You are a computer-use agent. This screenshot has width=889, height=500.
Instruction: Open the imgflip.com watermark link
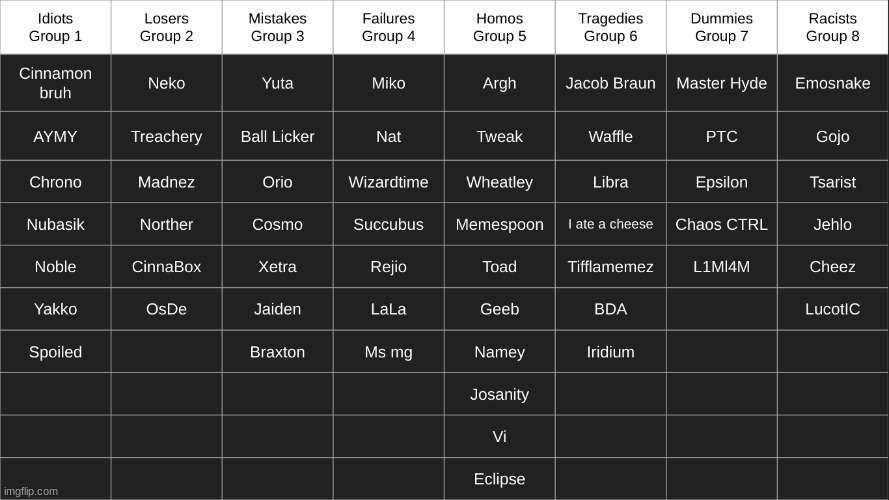click(x=31, y=491)
